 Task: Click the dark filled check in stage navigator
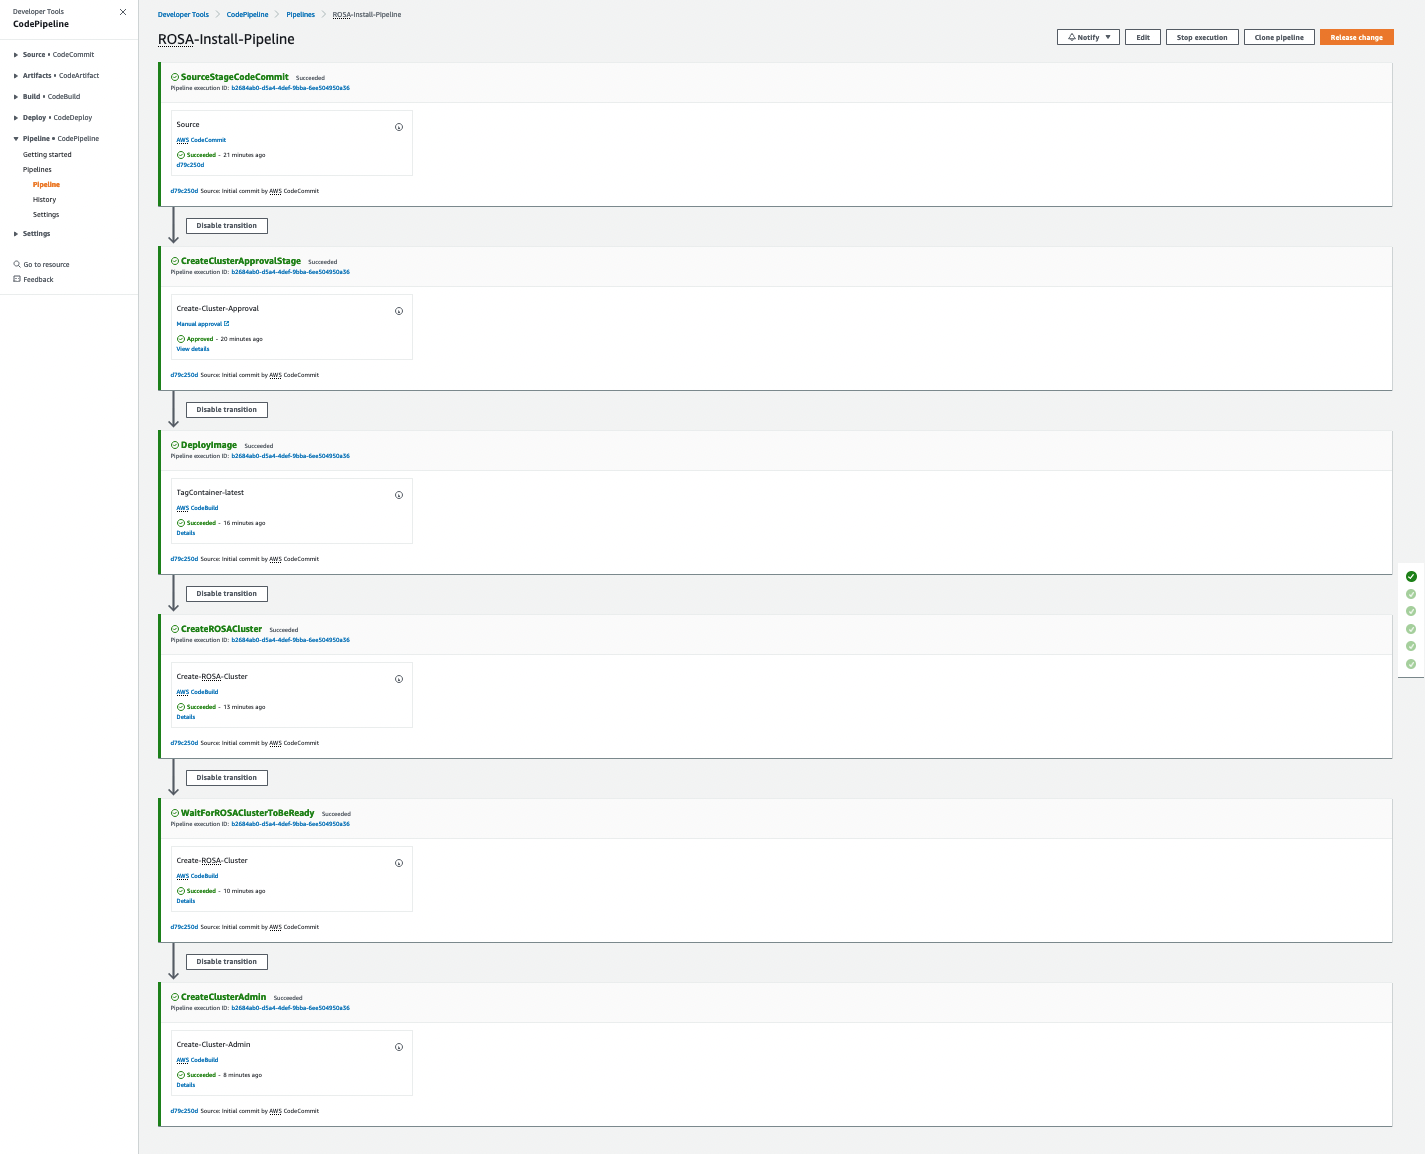click(x=1411, y=576)
